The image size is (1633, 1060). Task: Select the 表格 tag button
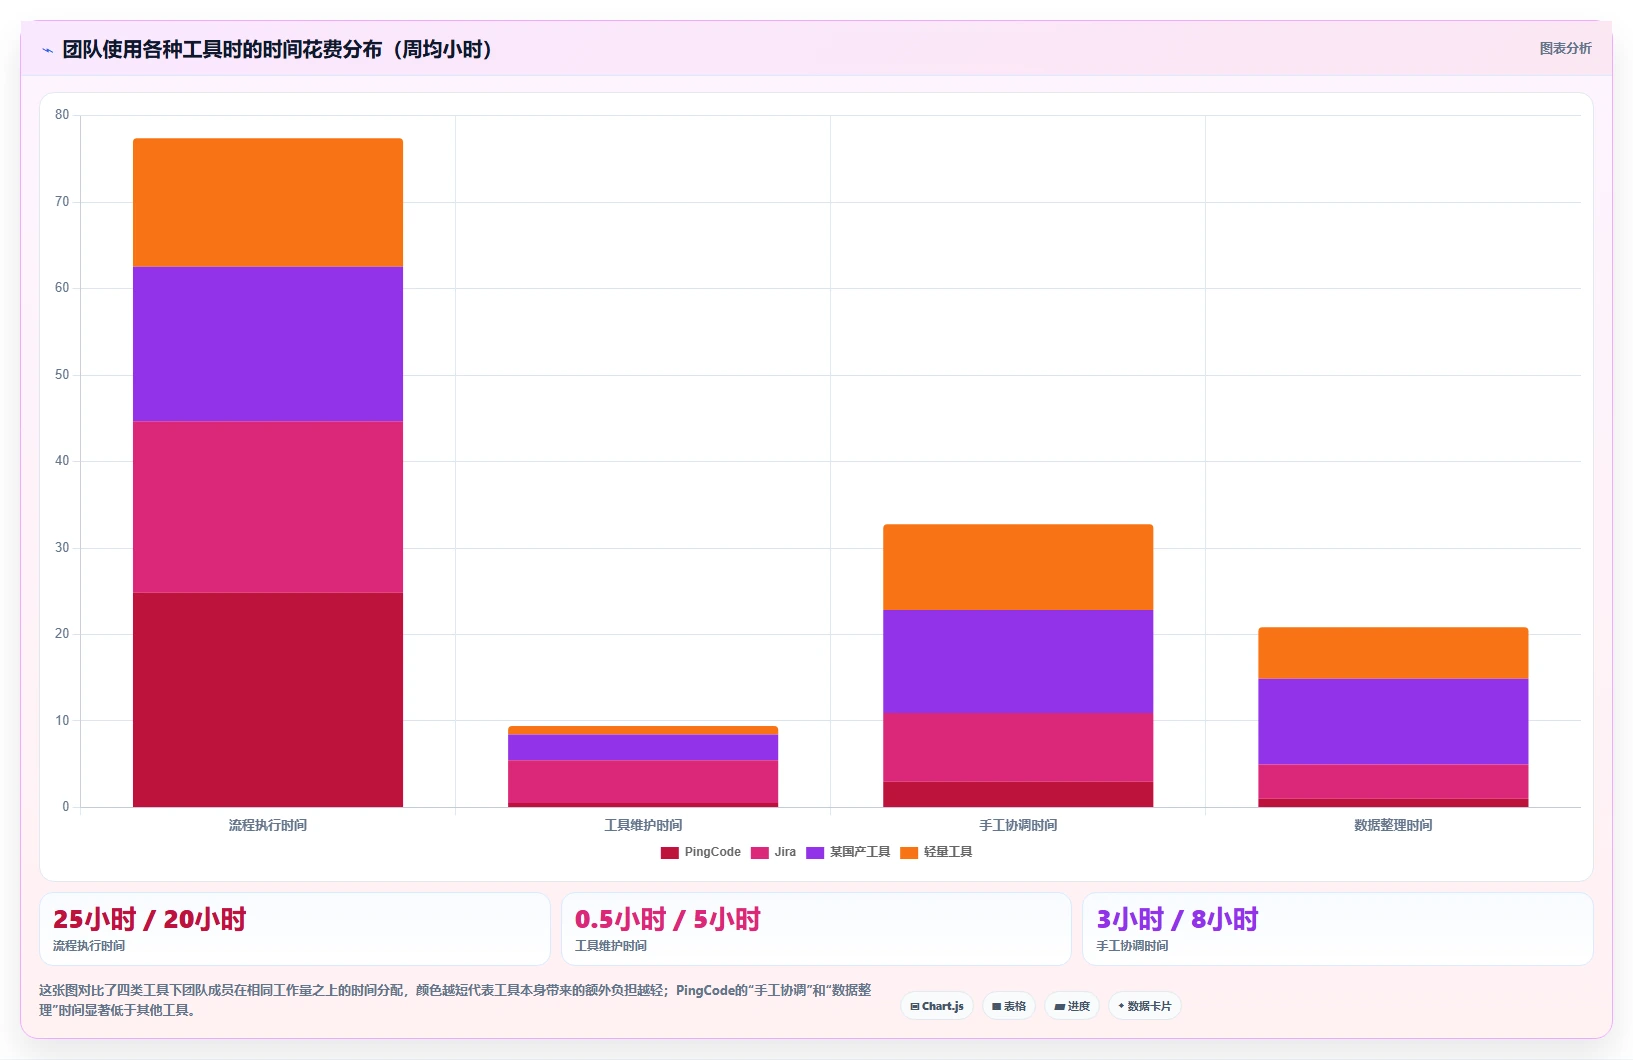pos(1009,1006)
